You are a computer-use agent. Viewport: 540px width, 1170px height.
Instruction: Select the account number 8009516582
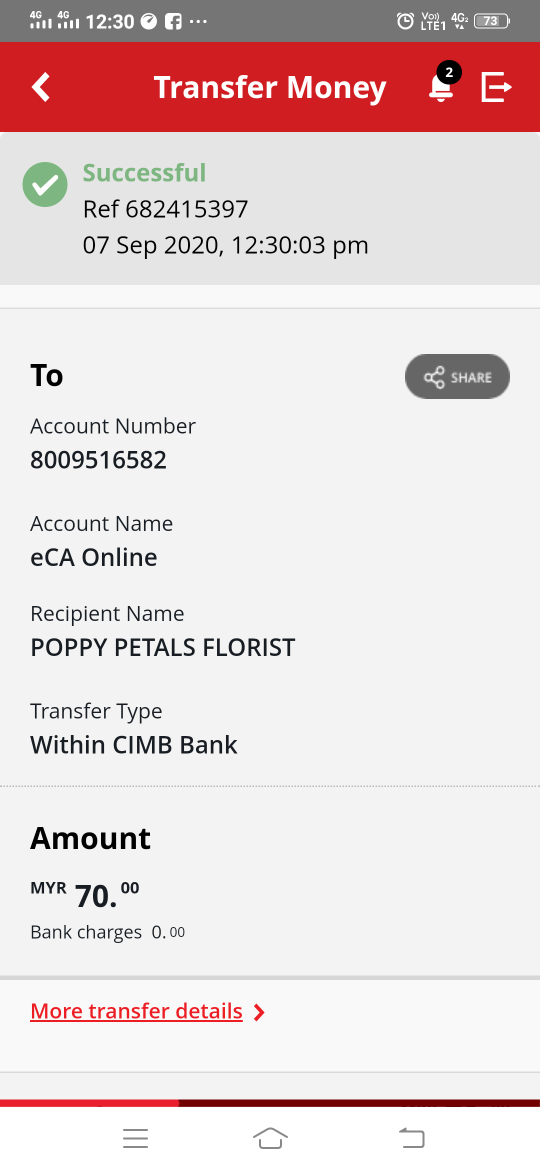[x=98, y=460]
